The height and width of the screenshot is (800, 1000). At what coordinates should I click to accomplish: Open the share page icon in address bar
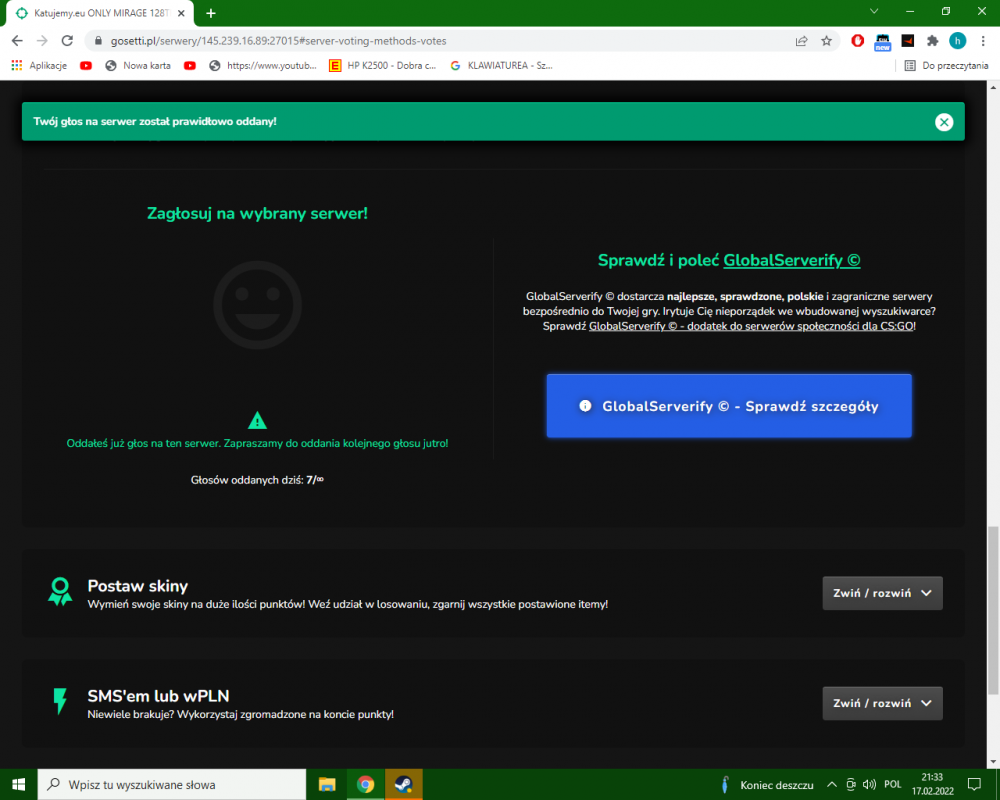click(x=802, y=41)
